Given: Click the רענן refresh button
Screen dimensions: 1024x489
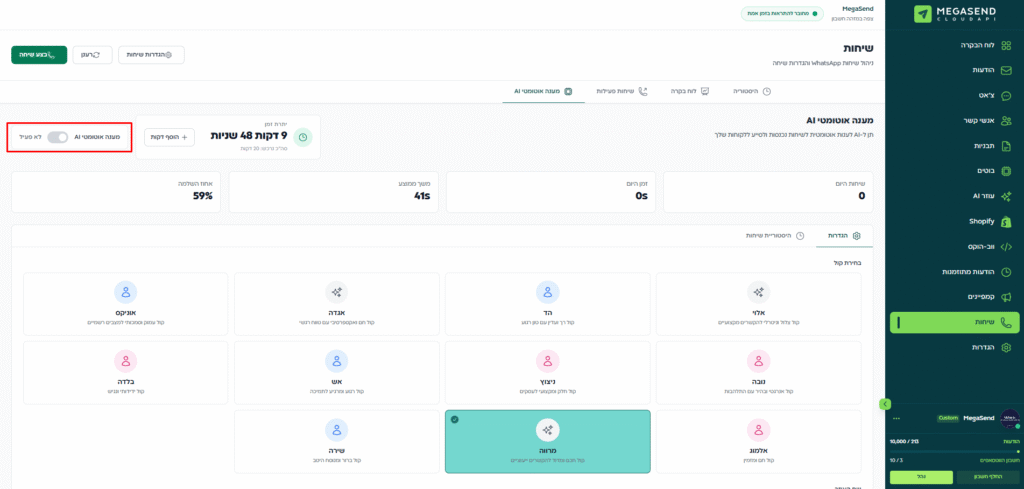Looking at the screenshot, I should [92, 54].
